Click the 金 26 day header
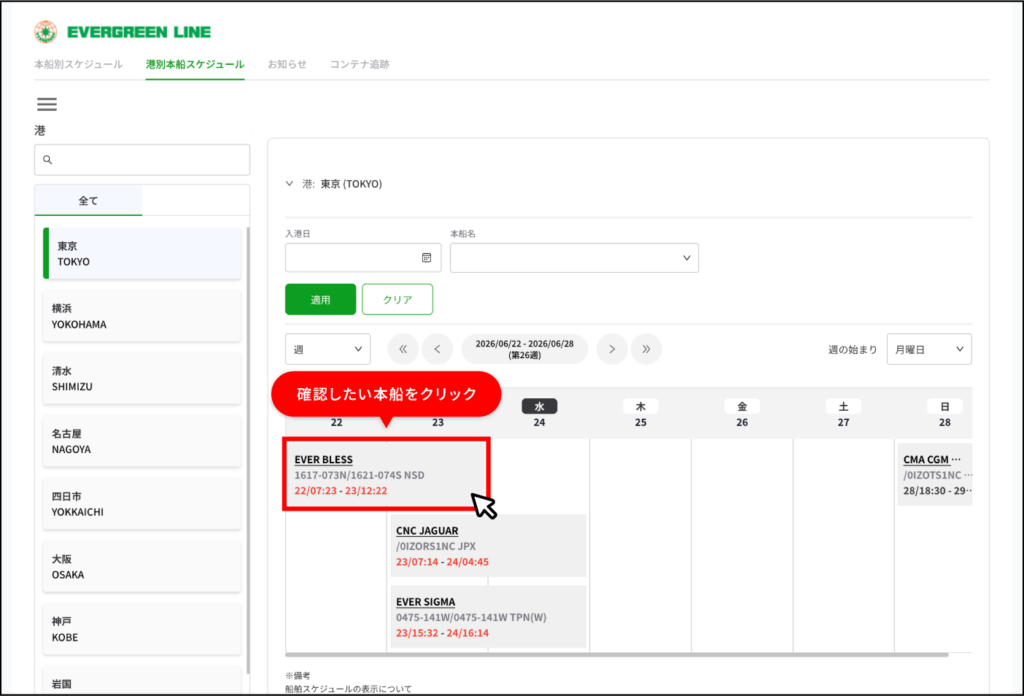 [742, 413]
